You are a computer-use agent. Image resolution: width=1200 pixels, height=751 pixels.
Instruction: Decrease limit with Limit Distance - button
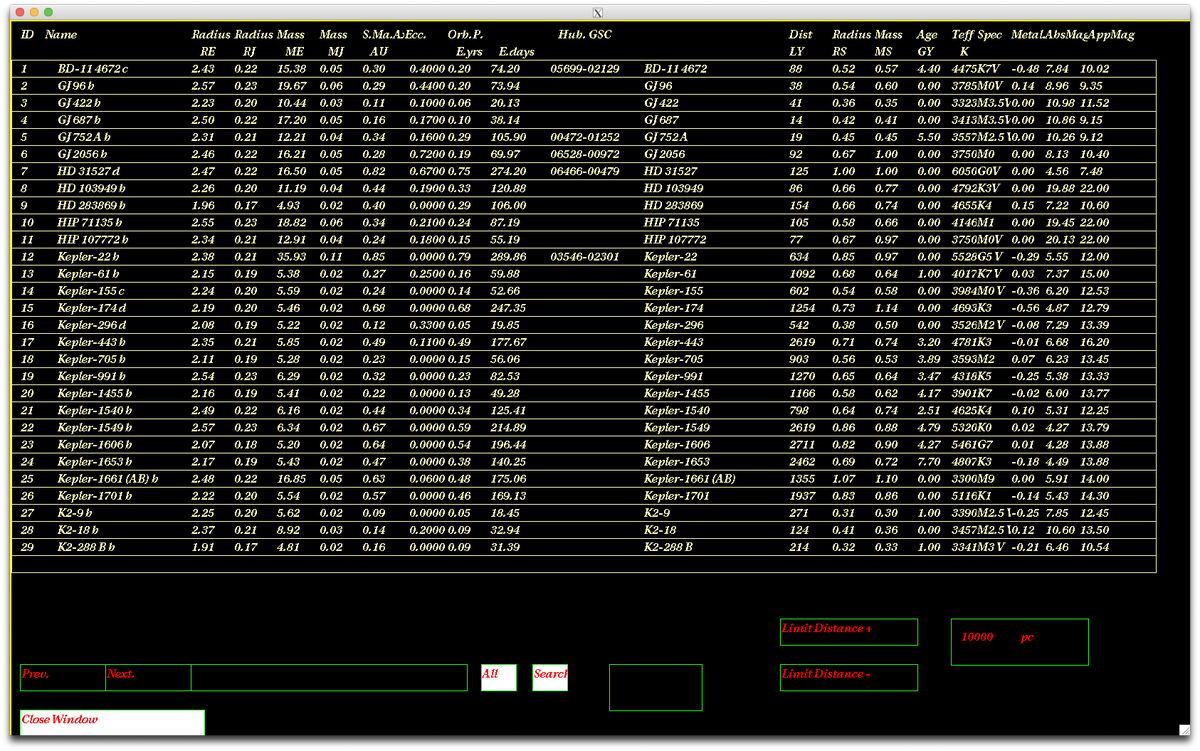click(x=848, y=677)
